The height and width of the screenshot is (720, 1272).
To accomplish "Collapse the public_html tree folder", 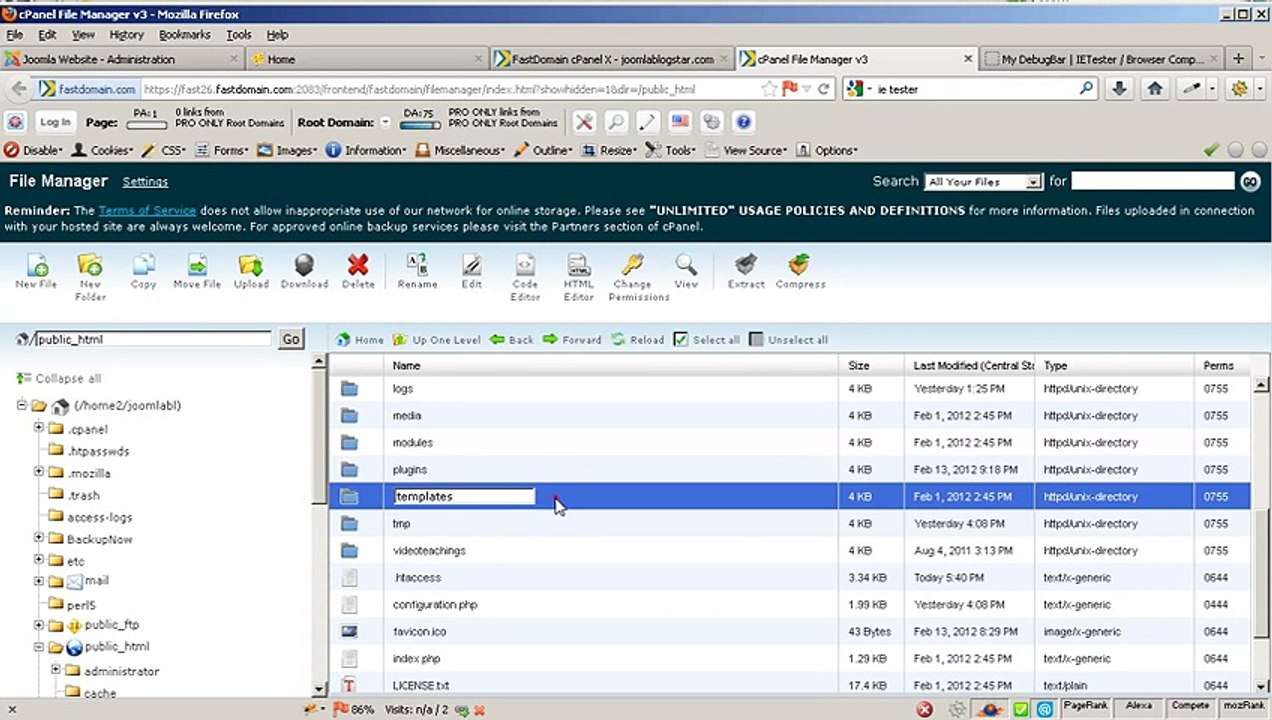I will click(39, 646).
